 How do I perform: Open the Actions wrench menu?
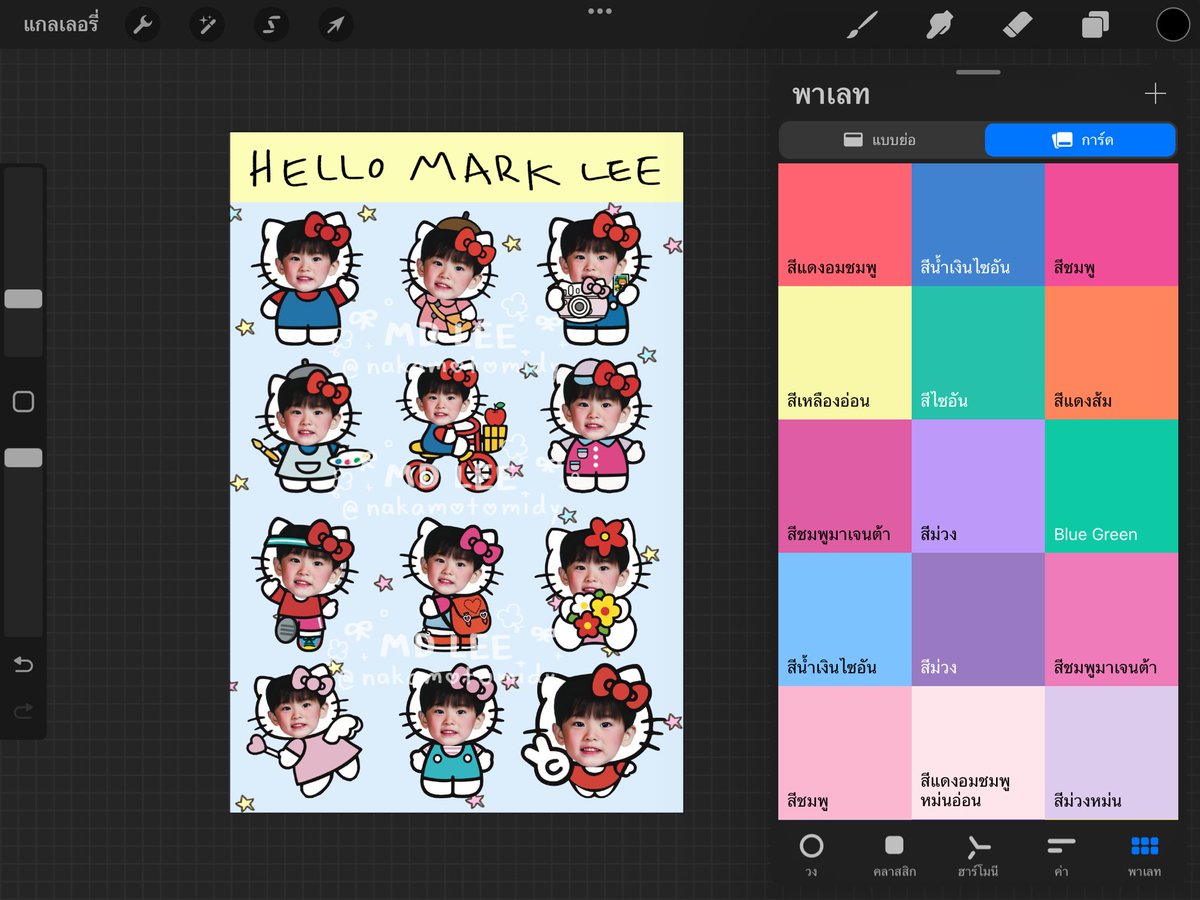pos(143,24)
